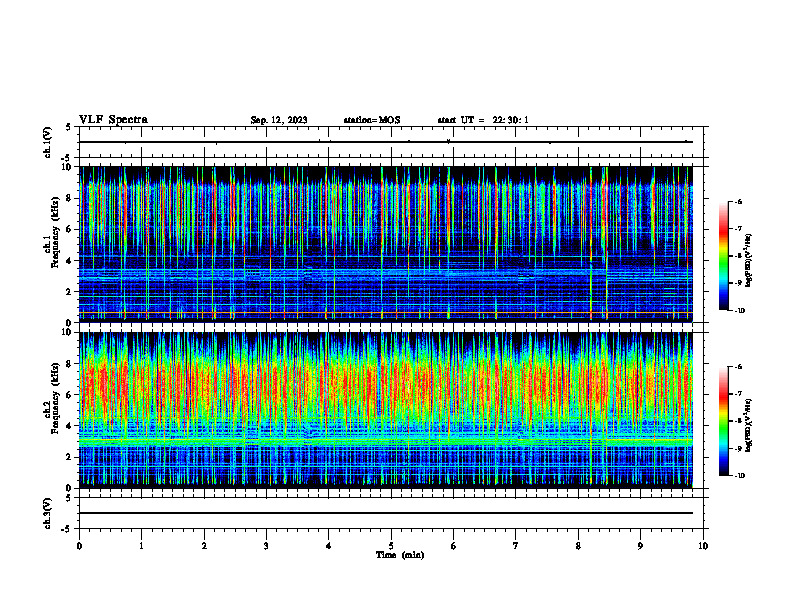The height and width of the screenshot is (612, 792).
Task: Click the ch.3 voltage trace line
Action: [386, 513]
